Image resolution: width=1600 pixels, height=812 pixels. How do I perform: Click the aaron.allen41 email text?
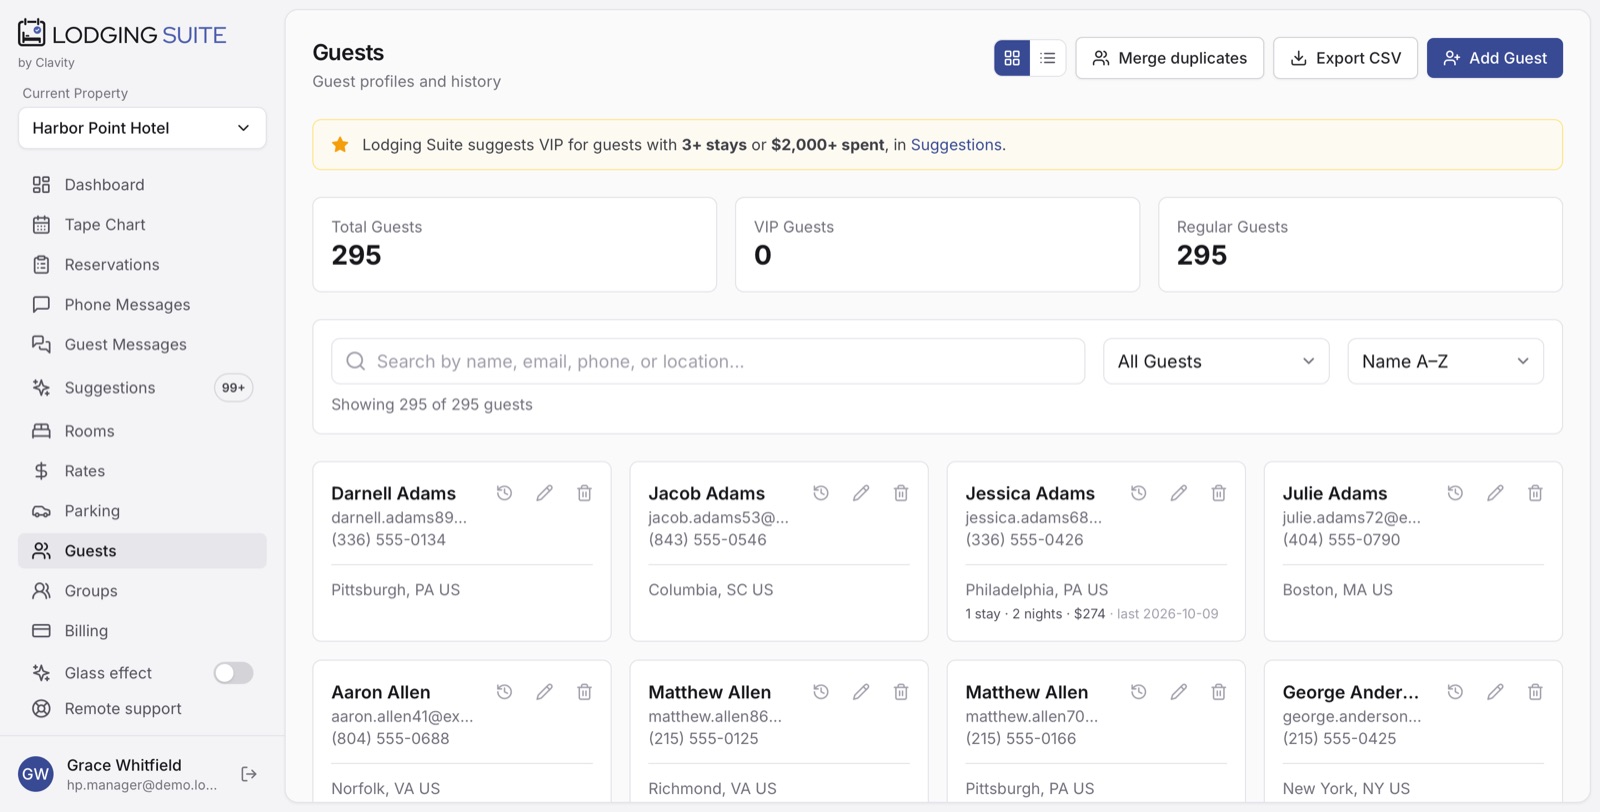402,717
